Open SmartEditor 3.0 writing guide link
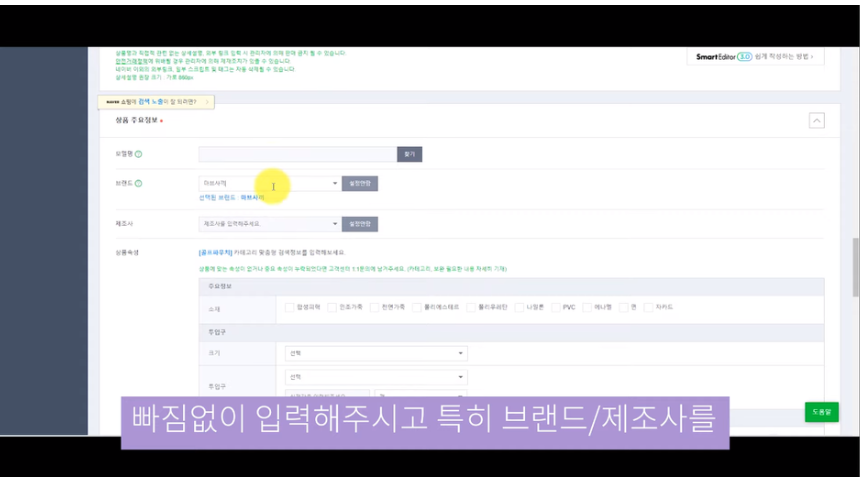This screenshot has width=860, height=480. click(x=755, y=57)
